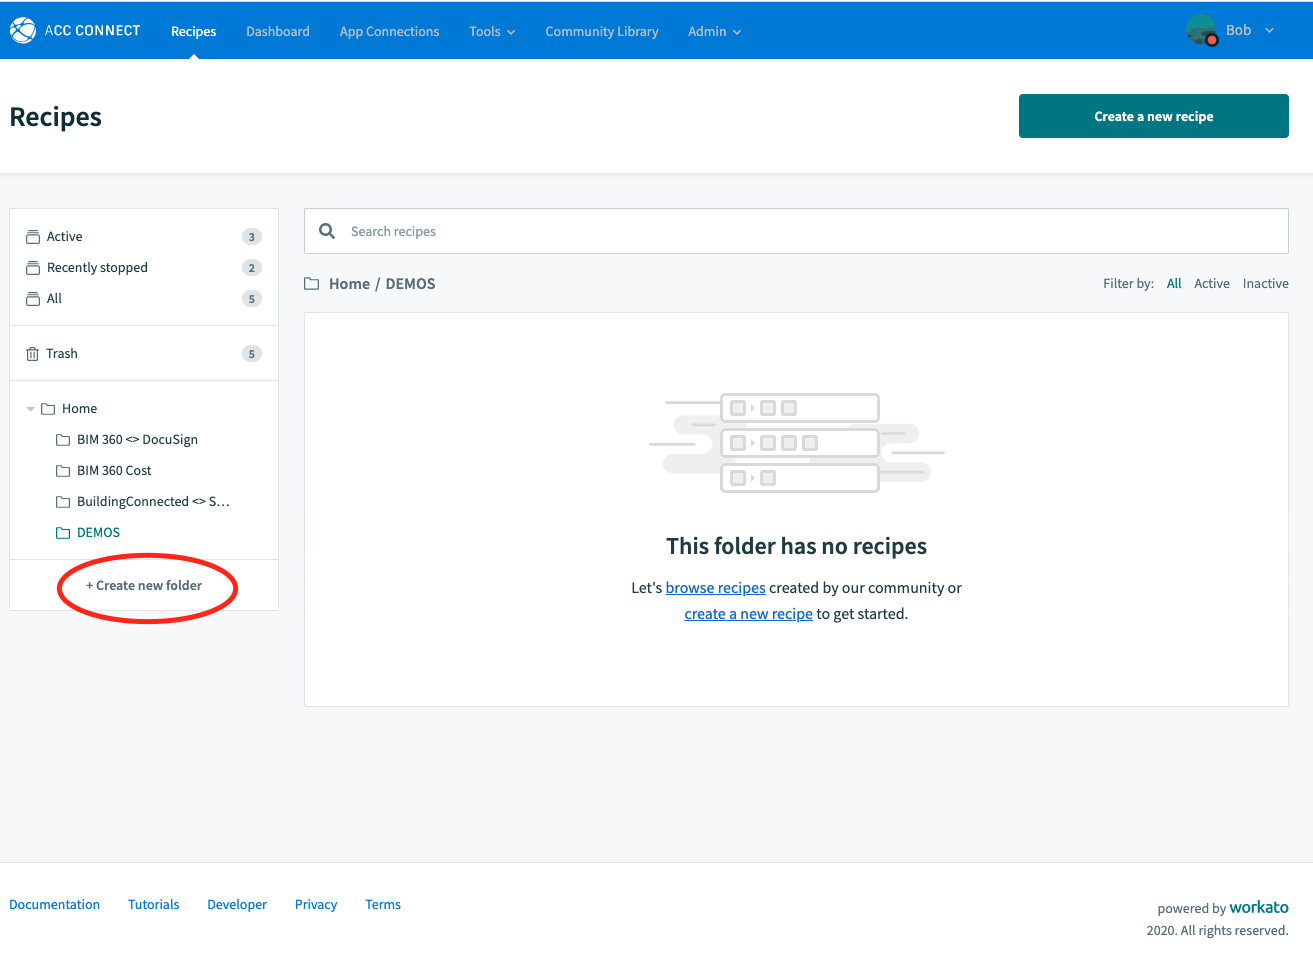Filter recipes by Active
Viewport: 1313px width, 971px height.
[1212, 284]
